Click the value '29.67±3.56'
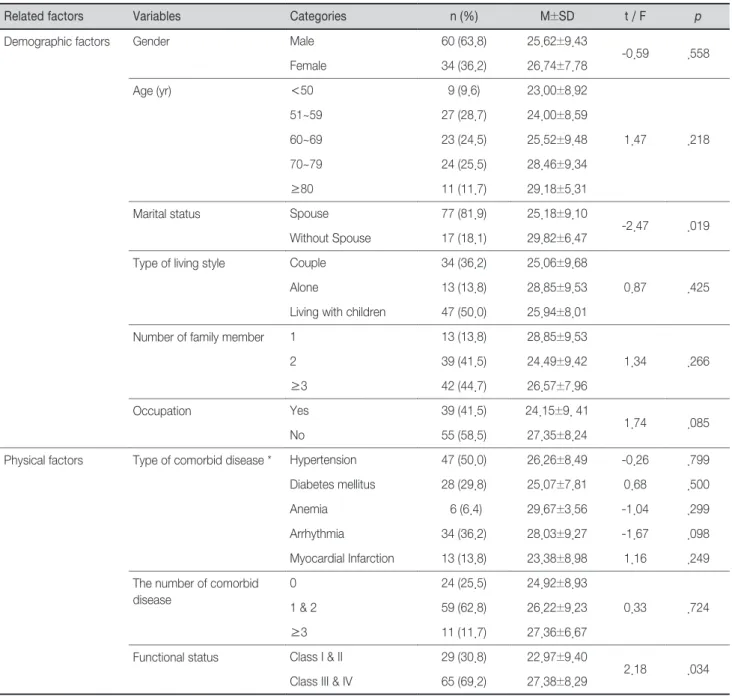 click(x=557, y=509)
